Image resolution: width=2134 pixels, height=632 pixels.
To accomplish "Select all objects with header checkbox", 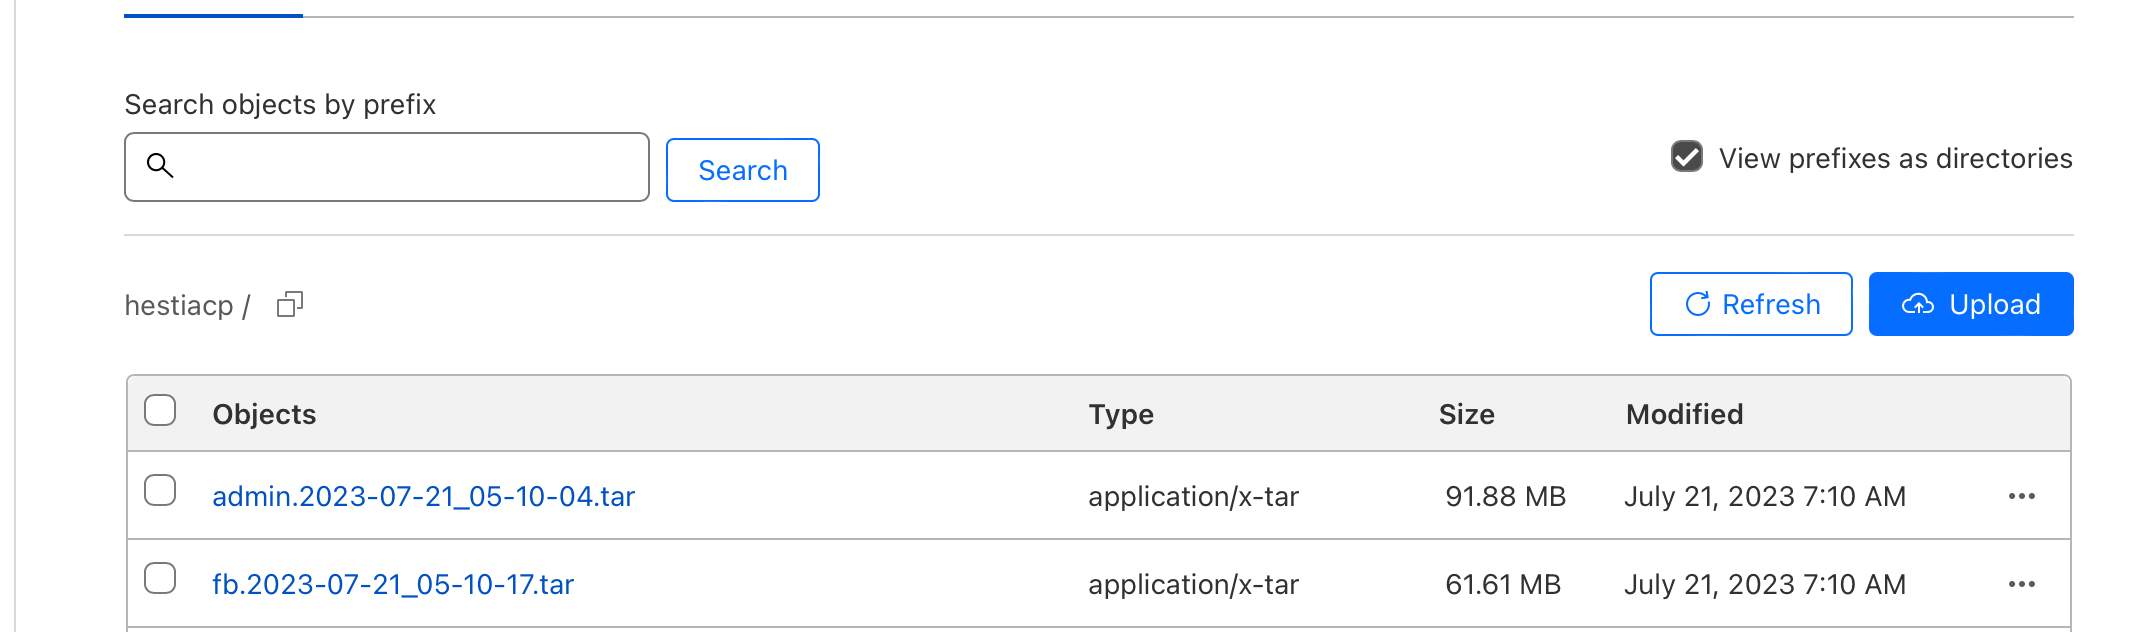I will pyautogui.click(x=160, y=410).
